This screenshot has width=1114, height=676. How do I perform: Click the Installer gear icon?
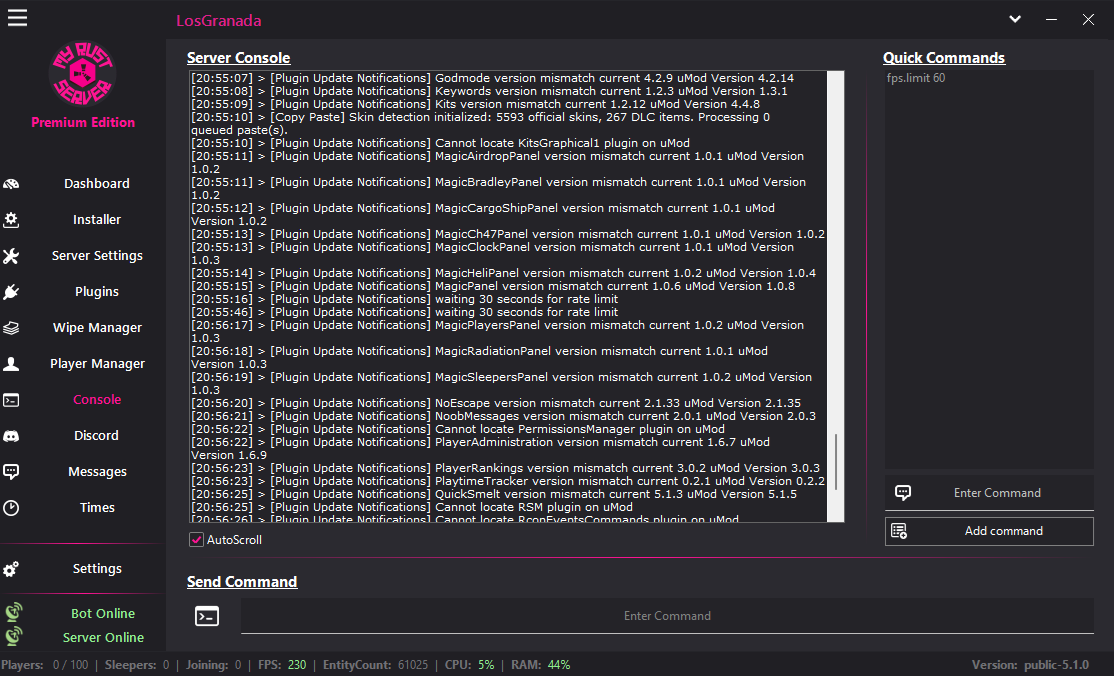coord(11,220)
